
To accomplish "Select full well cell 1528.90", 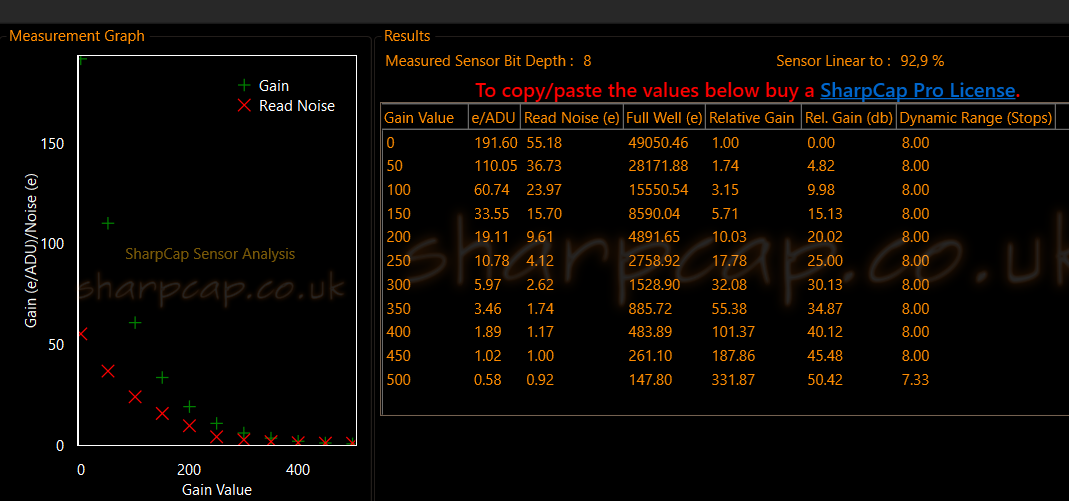I will (654, 284).
